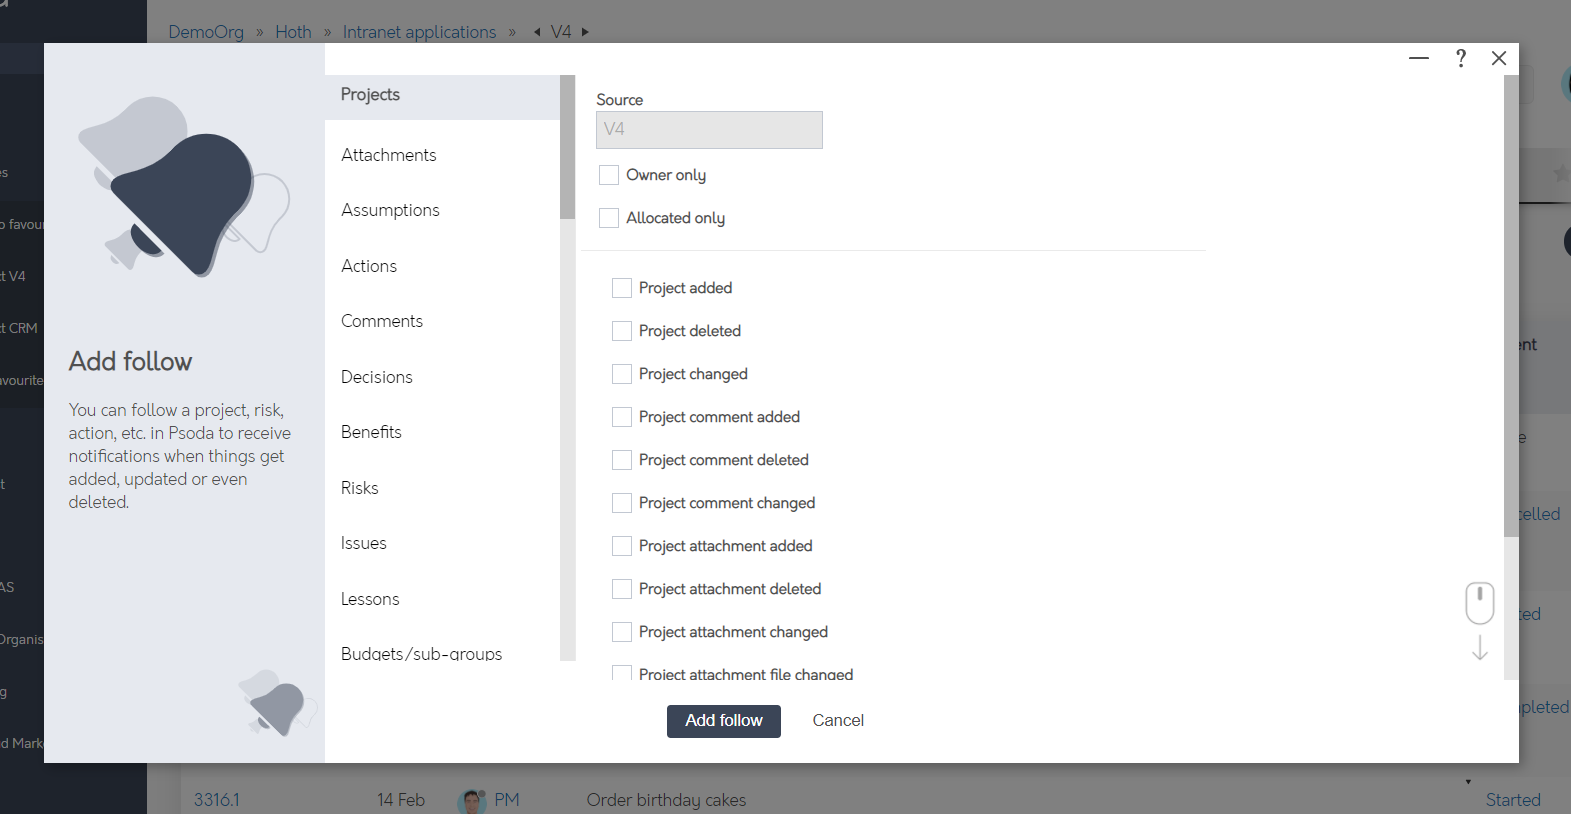Switch to the Risks category
The width and height of the screenshot is (1571, 814).
[x=359, y=488]
